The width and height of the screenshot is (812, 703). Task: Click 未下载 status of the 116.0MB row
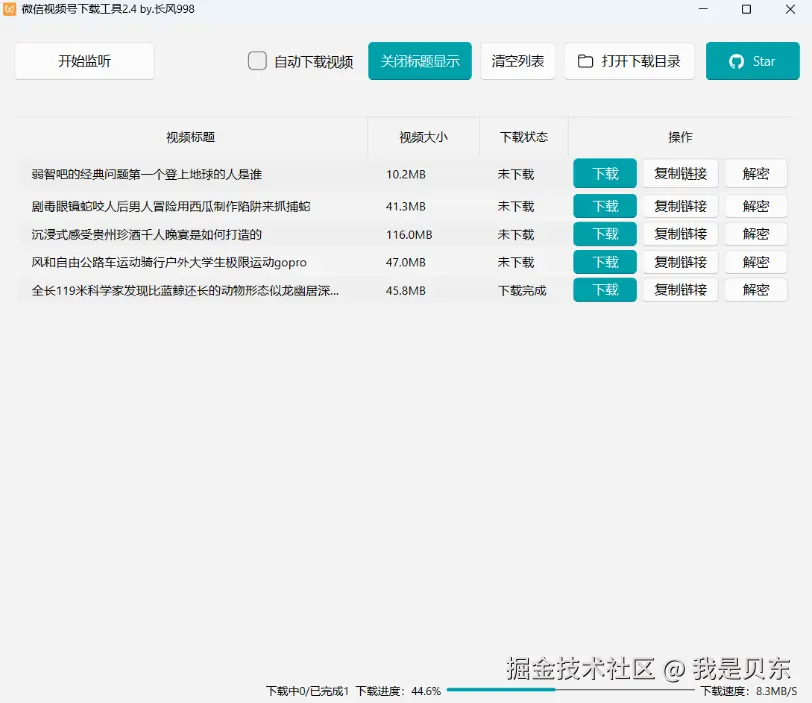(516, 235)
